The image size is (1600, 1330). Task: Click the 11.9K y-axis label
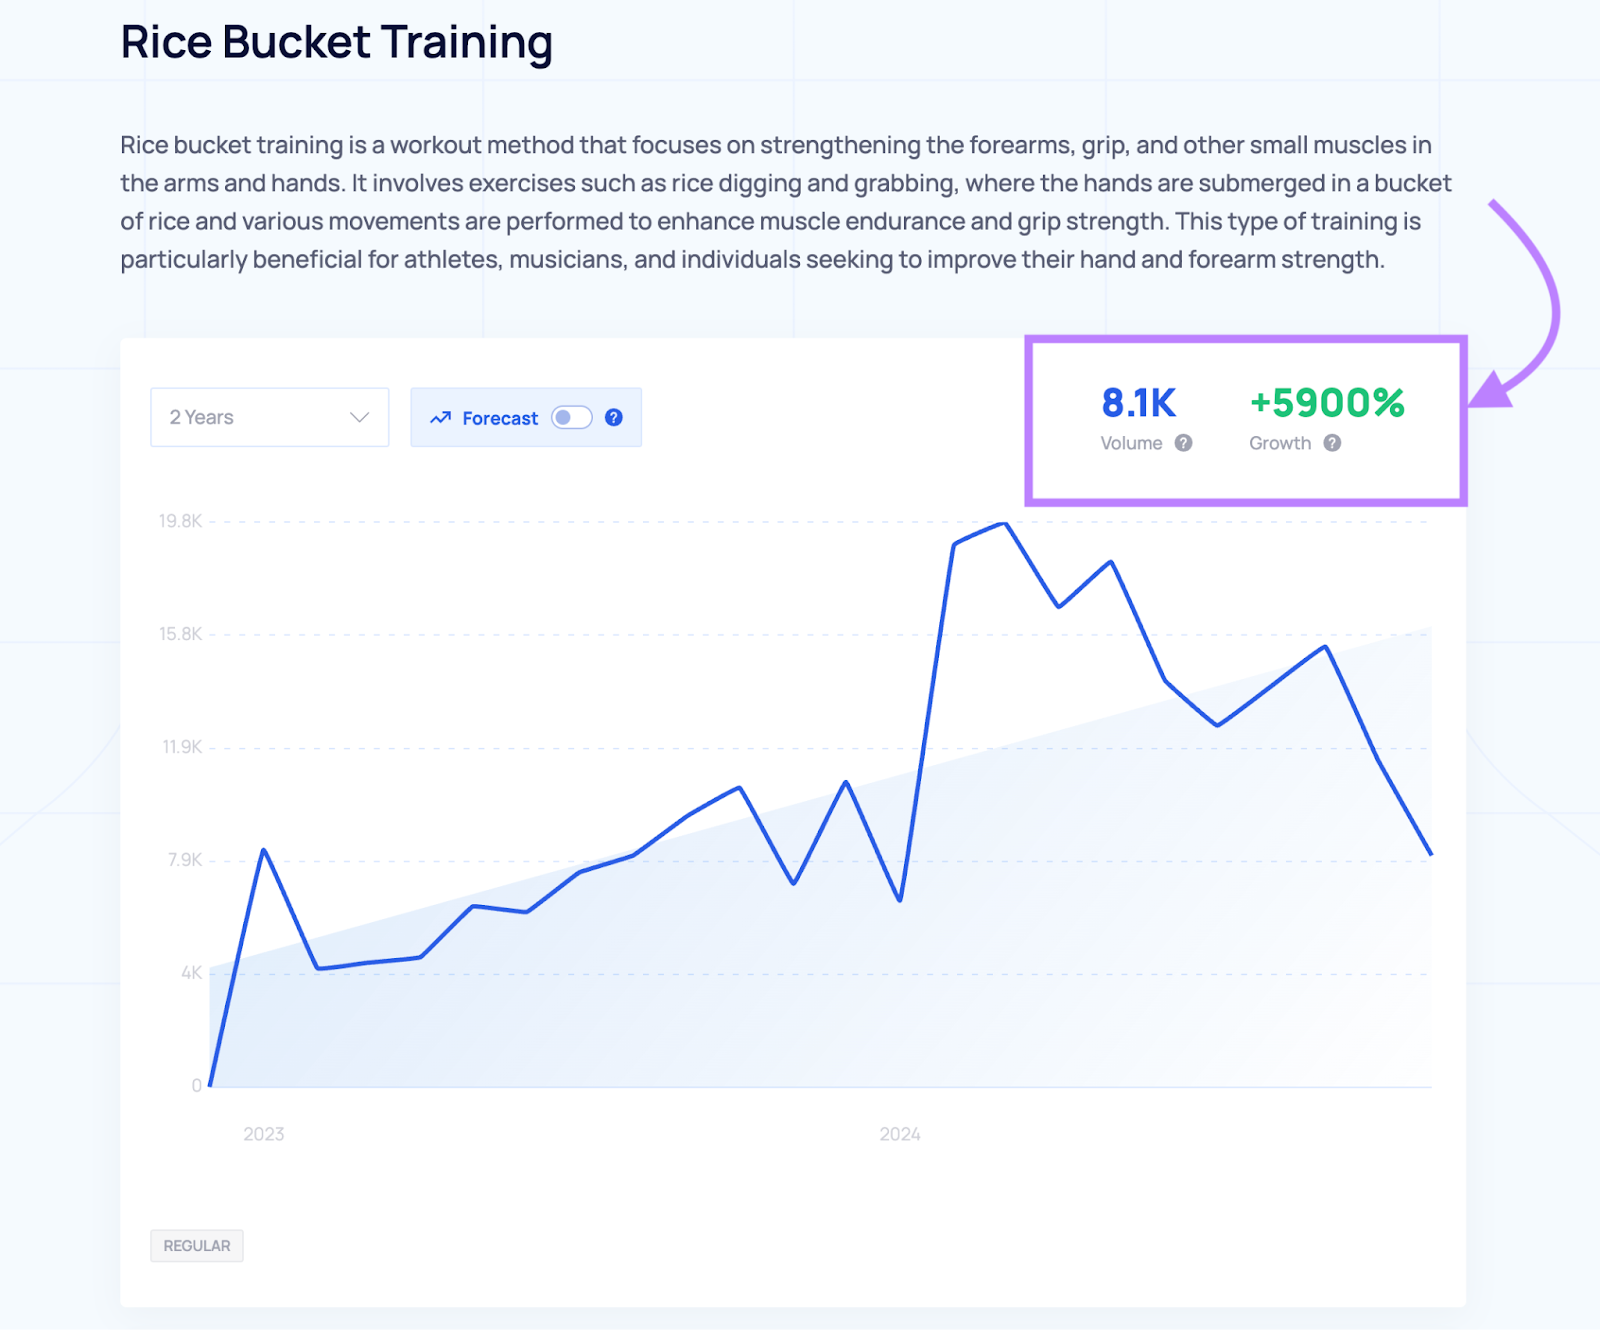(182, 747)
